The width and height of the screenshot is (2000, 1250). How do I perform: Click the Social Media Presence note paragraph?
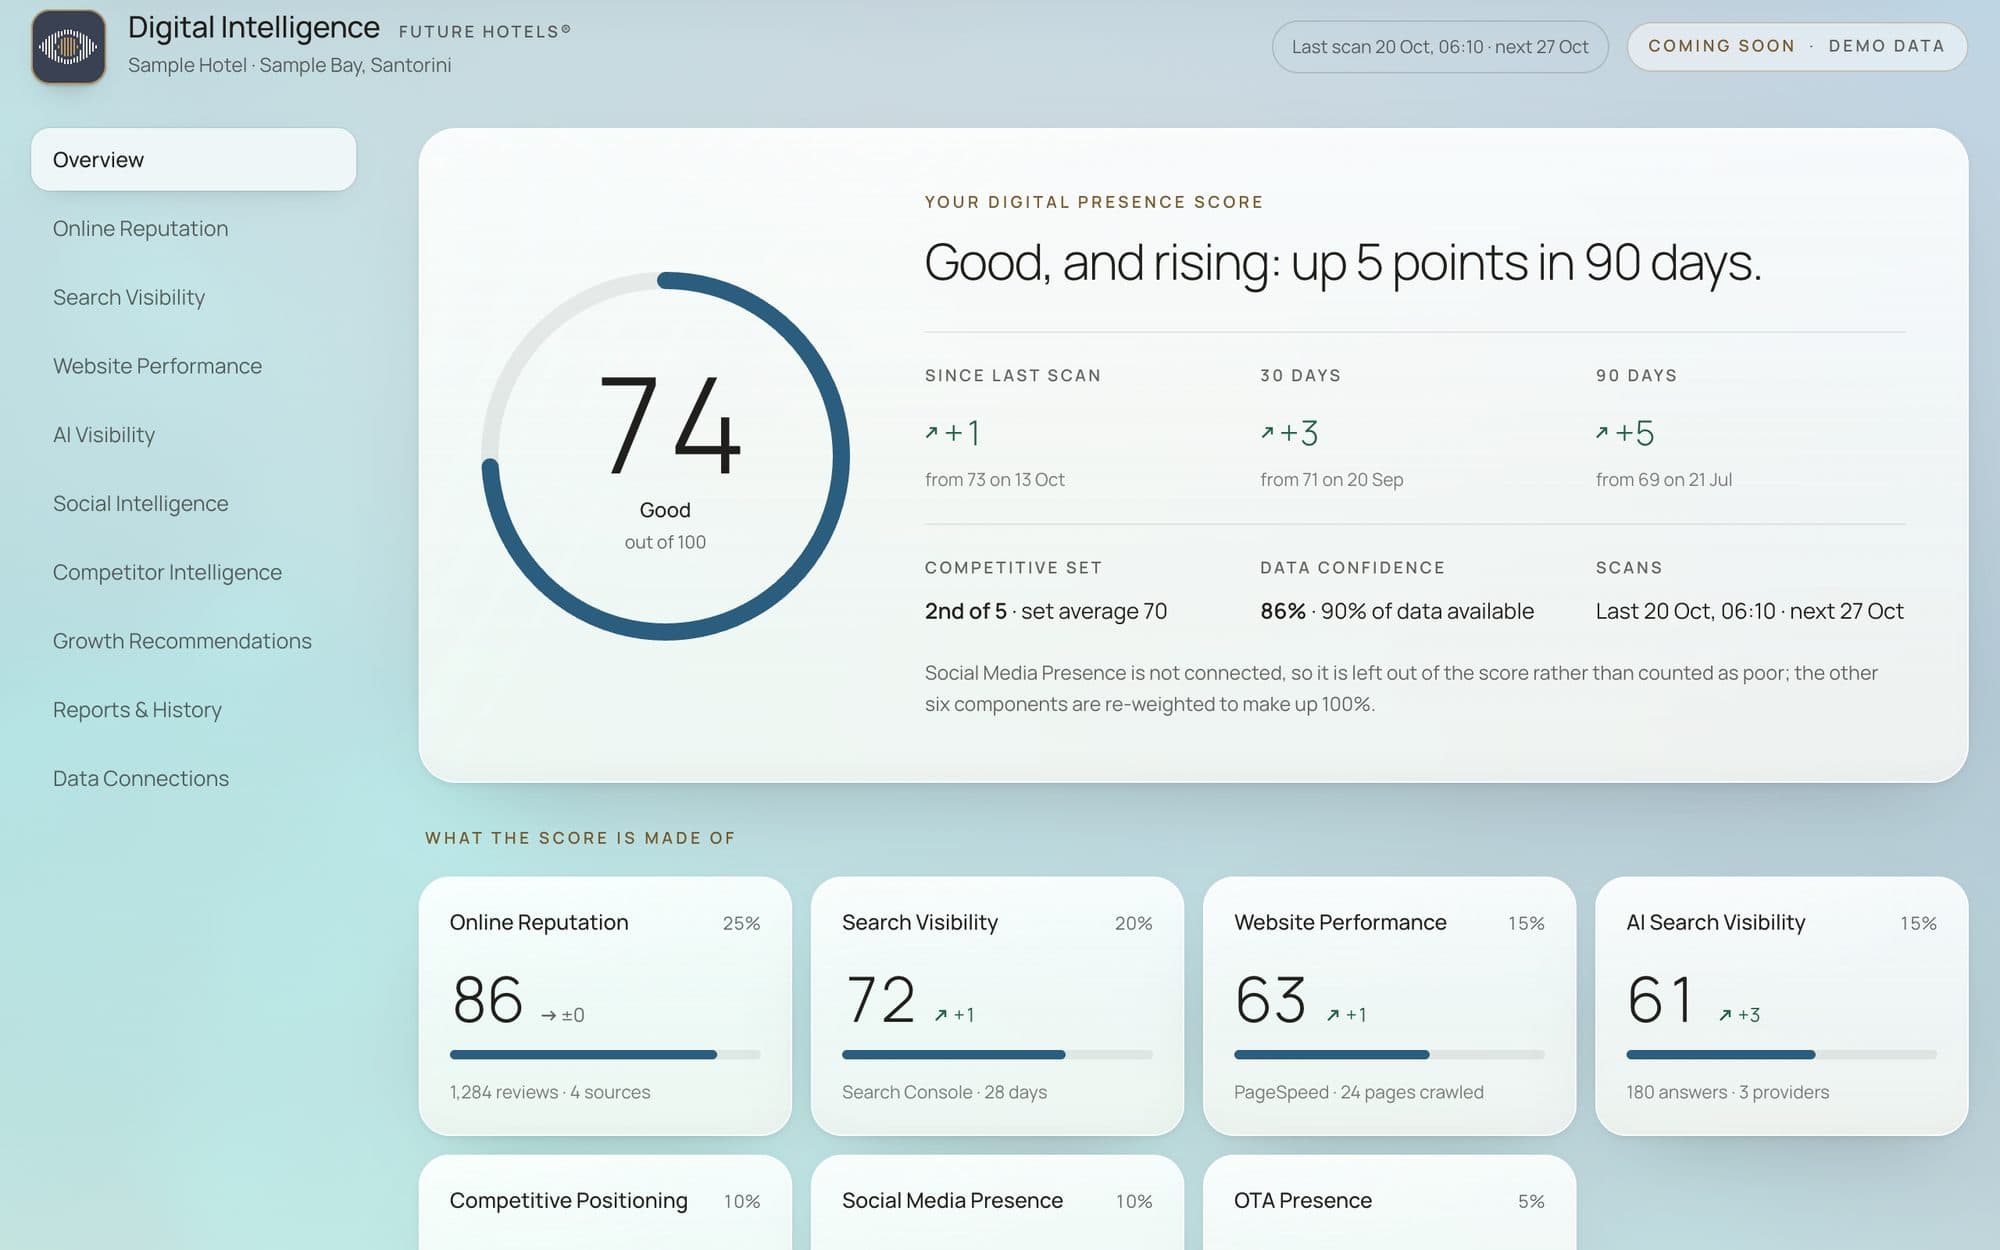point(1401,688)
